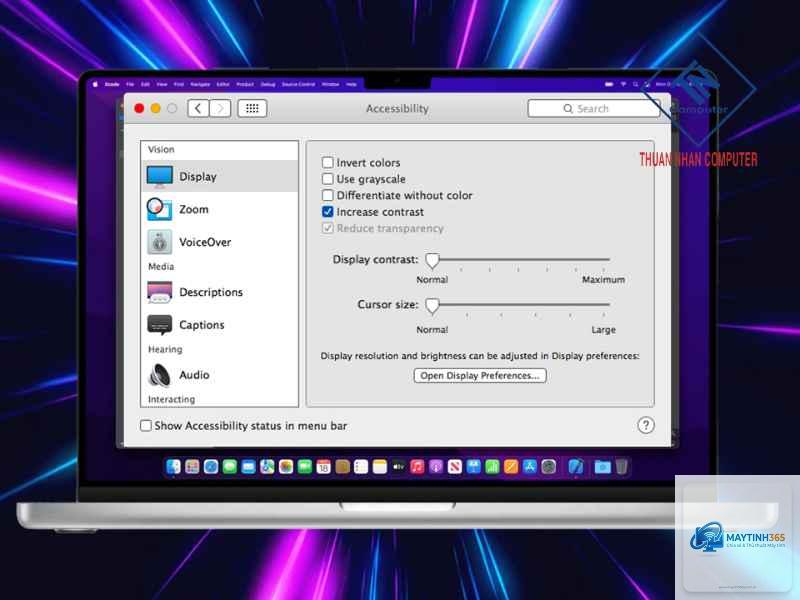Screen dimensions: 800x600
Task: Open the Xcode menu in menu bar
Action: click(x=112, y=84)
